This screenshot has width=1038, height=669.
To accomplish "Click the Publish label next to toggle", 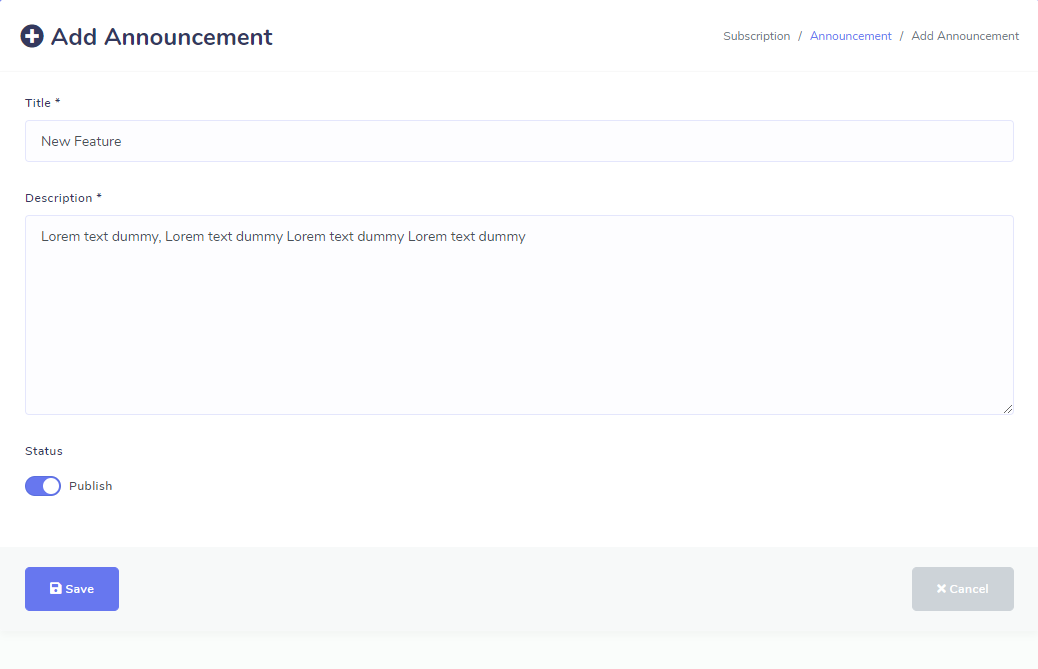I will [x=90, y=486].
